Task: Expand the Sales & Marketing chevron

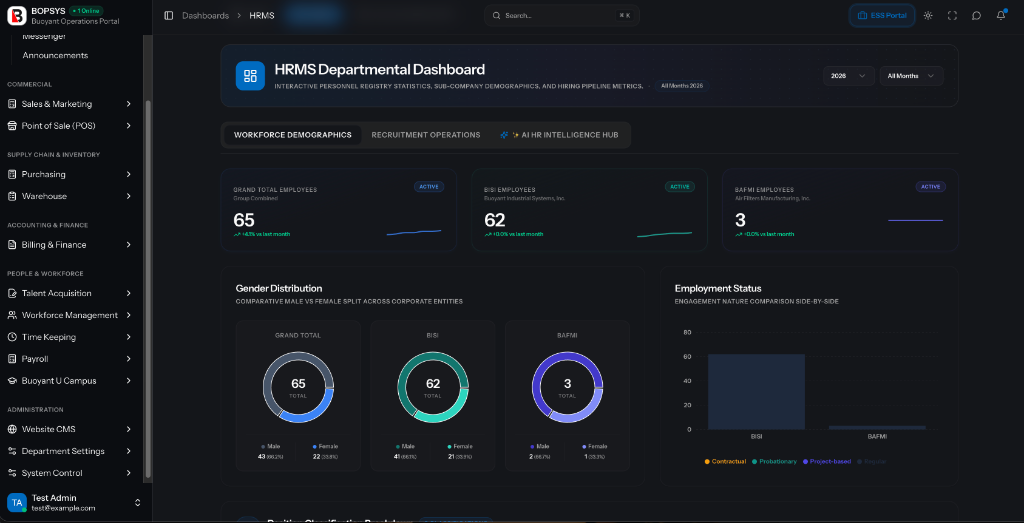Action: coord(129,104)
